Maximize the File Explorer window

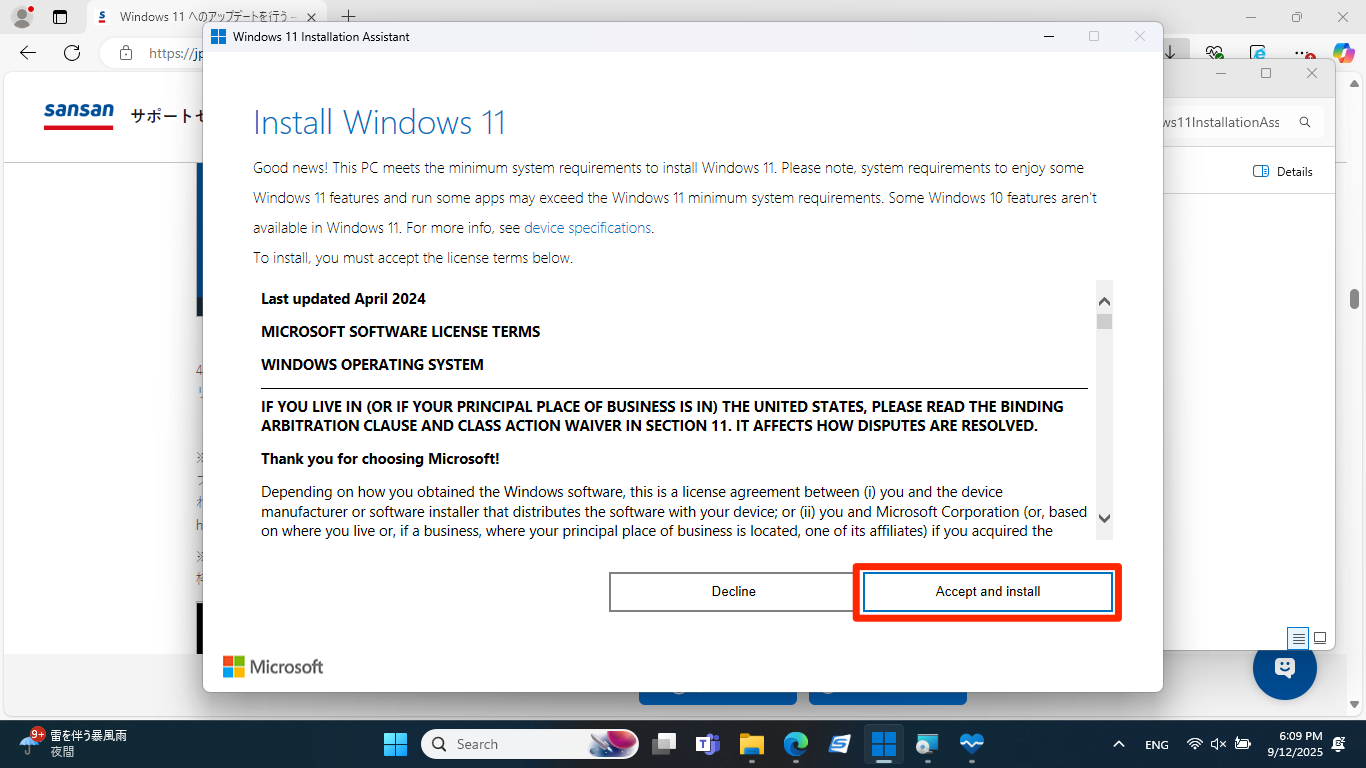click(1266, 73)
